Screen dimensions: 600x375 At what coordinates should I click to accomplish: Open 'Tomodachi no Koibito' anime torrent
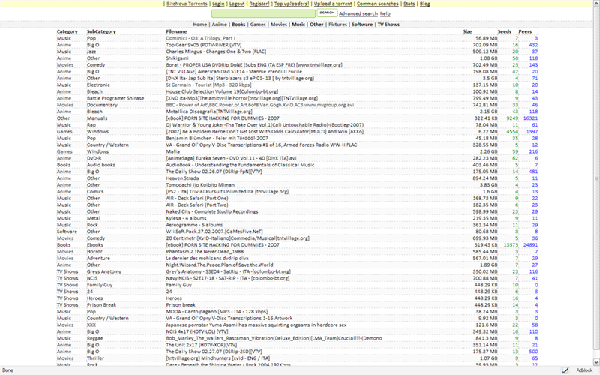coord(200,185)
